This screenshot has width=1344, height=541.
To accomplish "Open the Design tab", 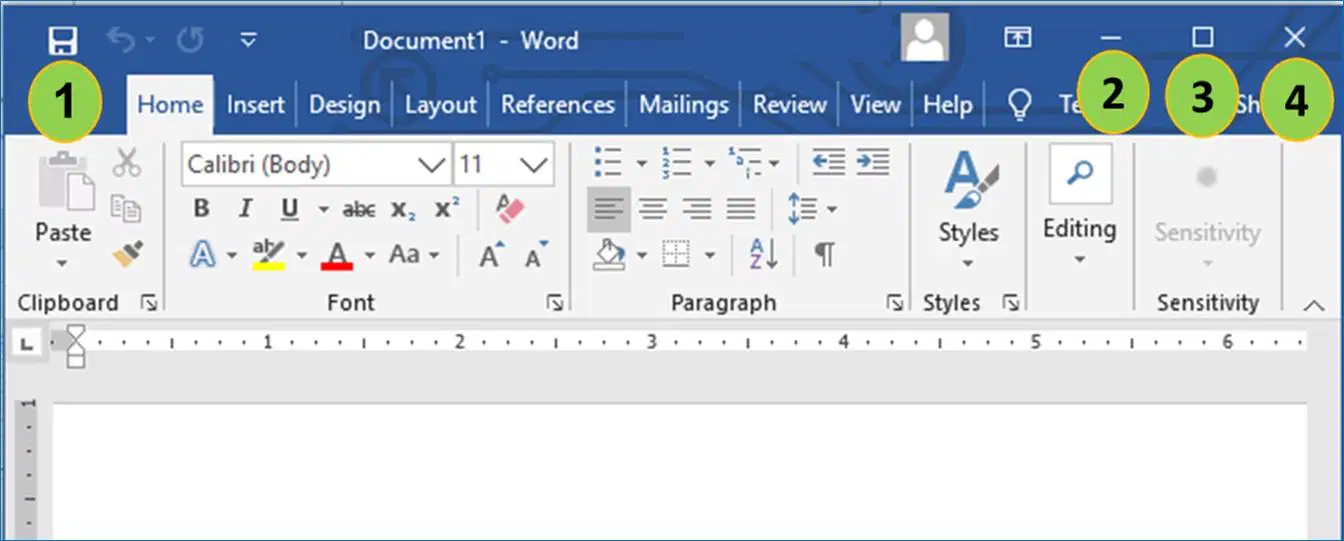I will tap(344, 104).
